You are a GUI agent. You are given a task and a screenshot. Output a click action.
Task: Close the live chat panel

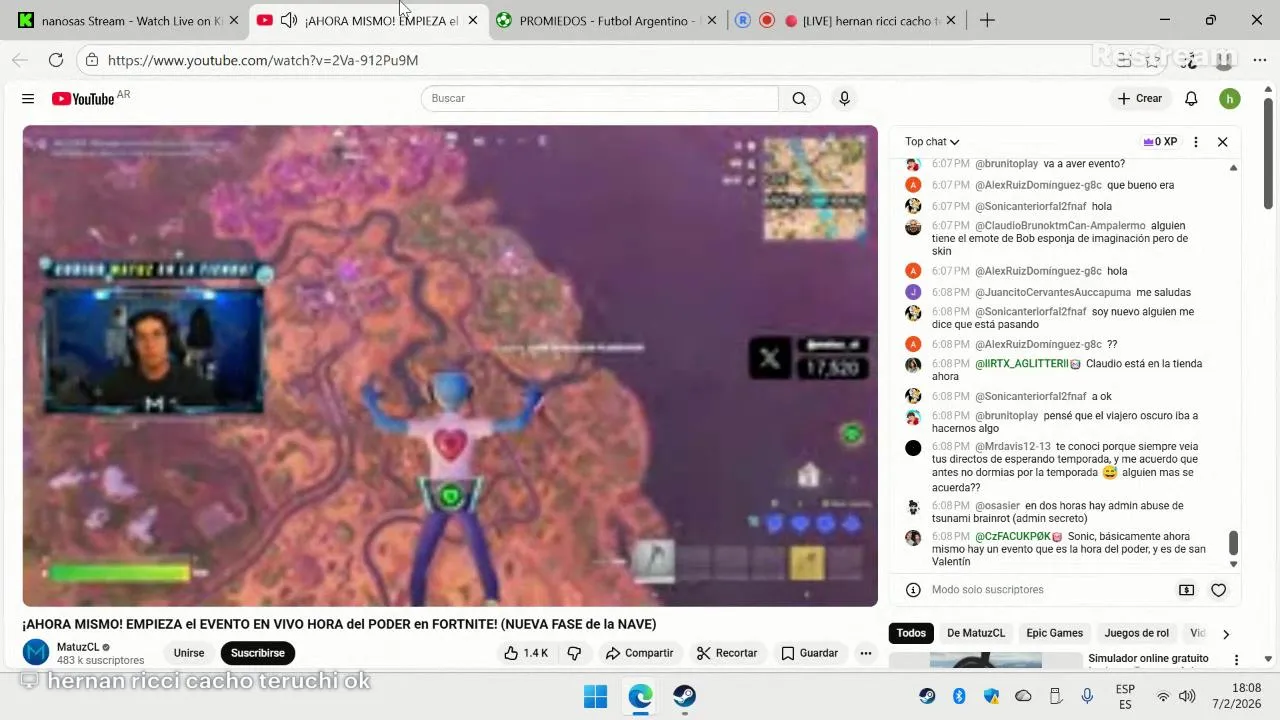pyautogui.click(x=1222, y=142)
